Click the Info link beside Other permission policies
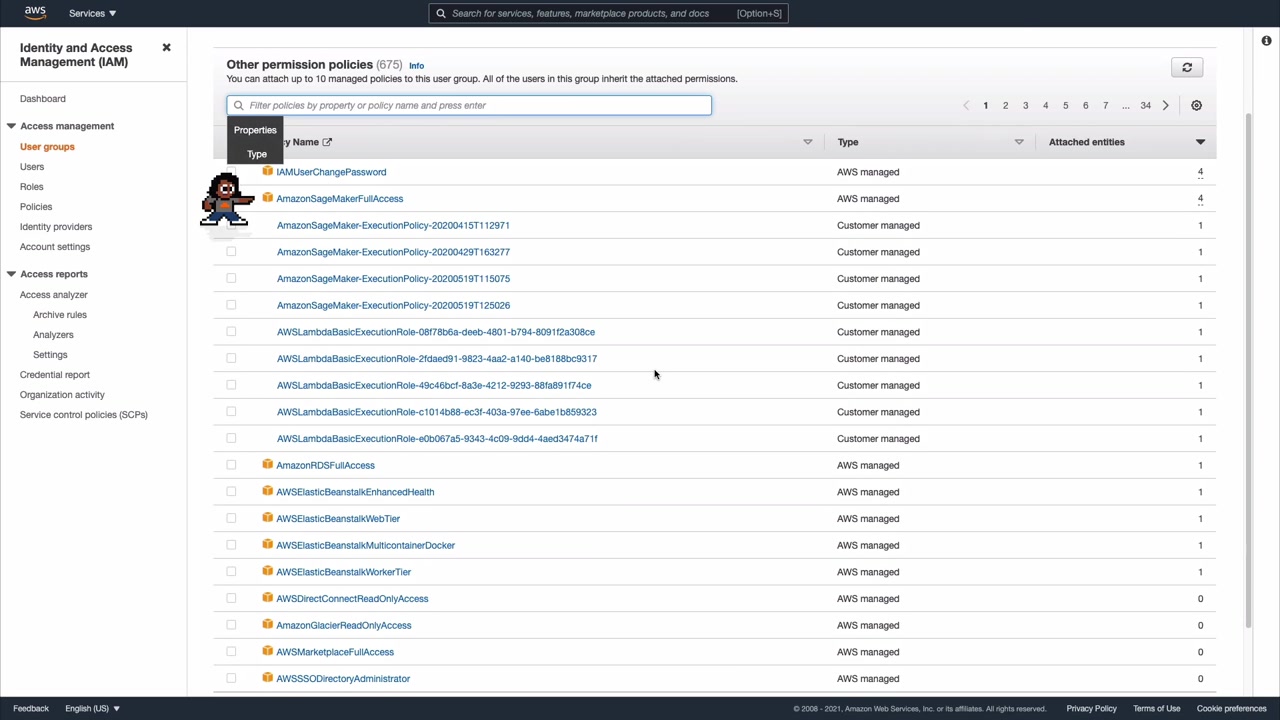1280x720 pixels. click(x=416, y=66)
